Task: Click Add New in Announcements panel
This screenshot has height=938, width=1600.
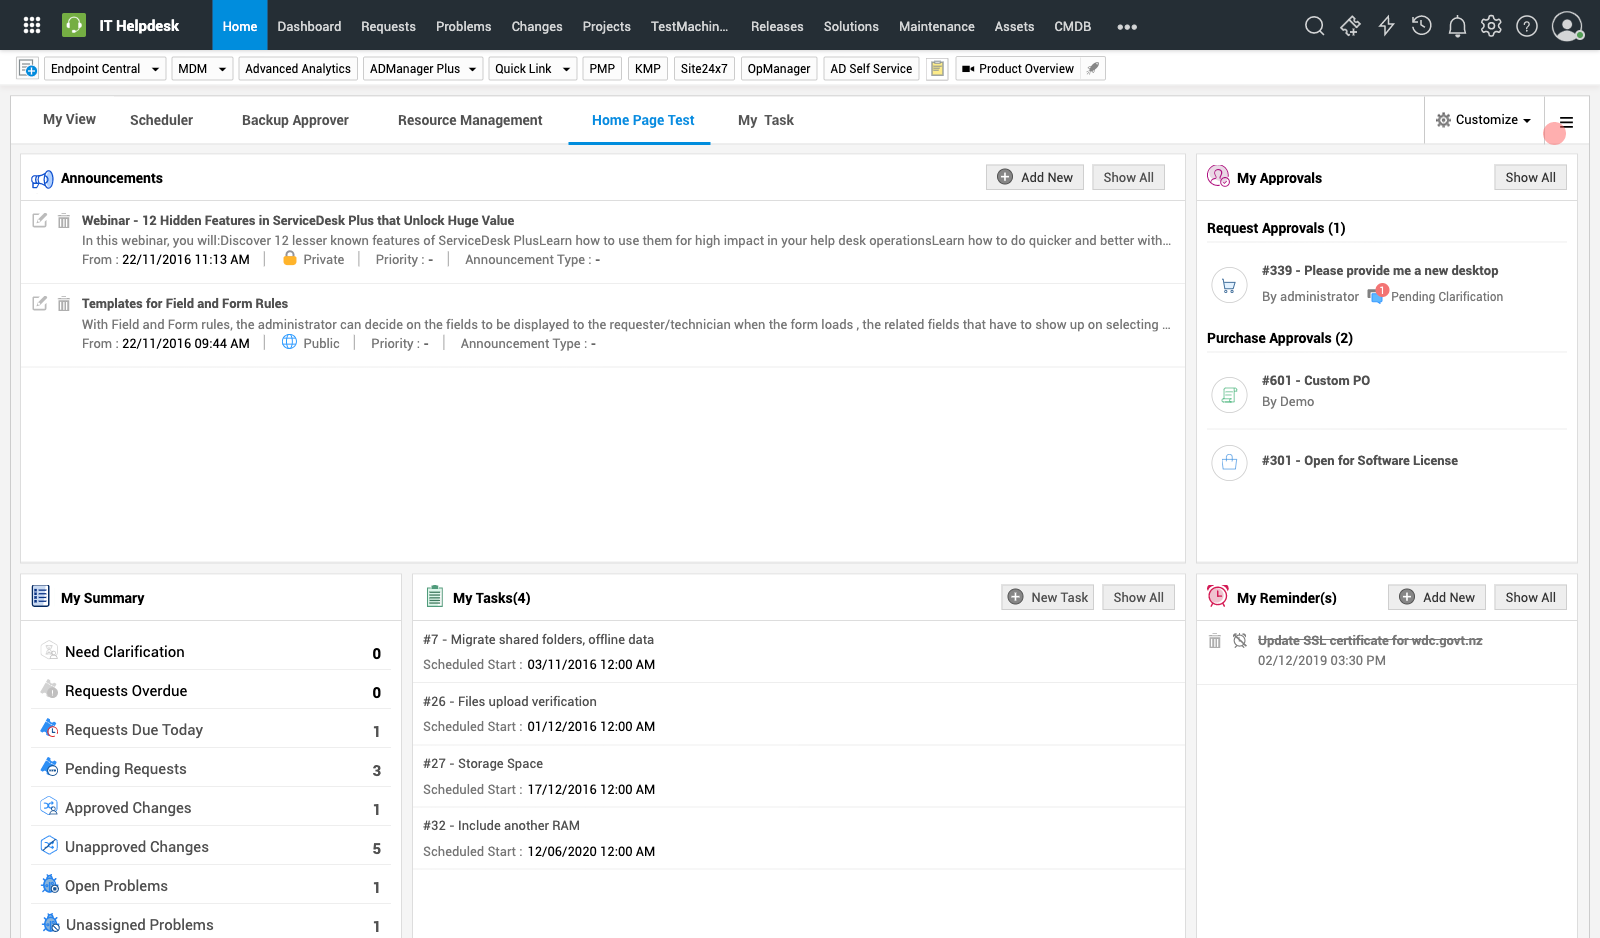Action: click(x=1035, y=178)
